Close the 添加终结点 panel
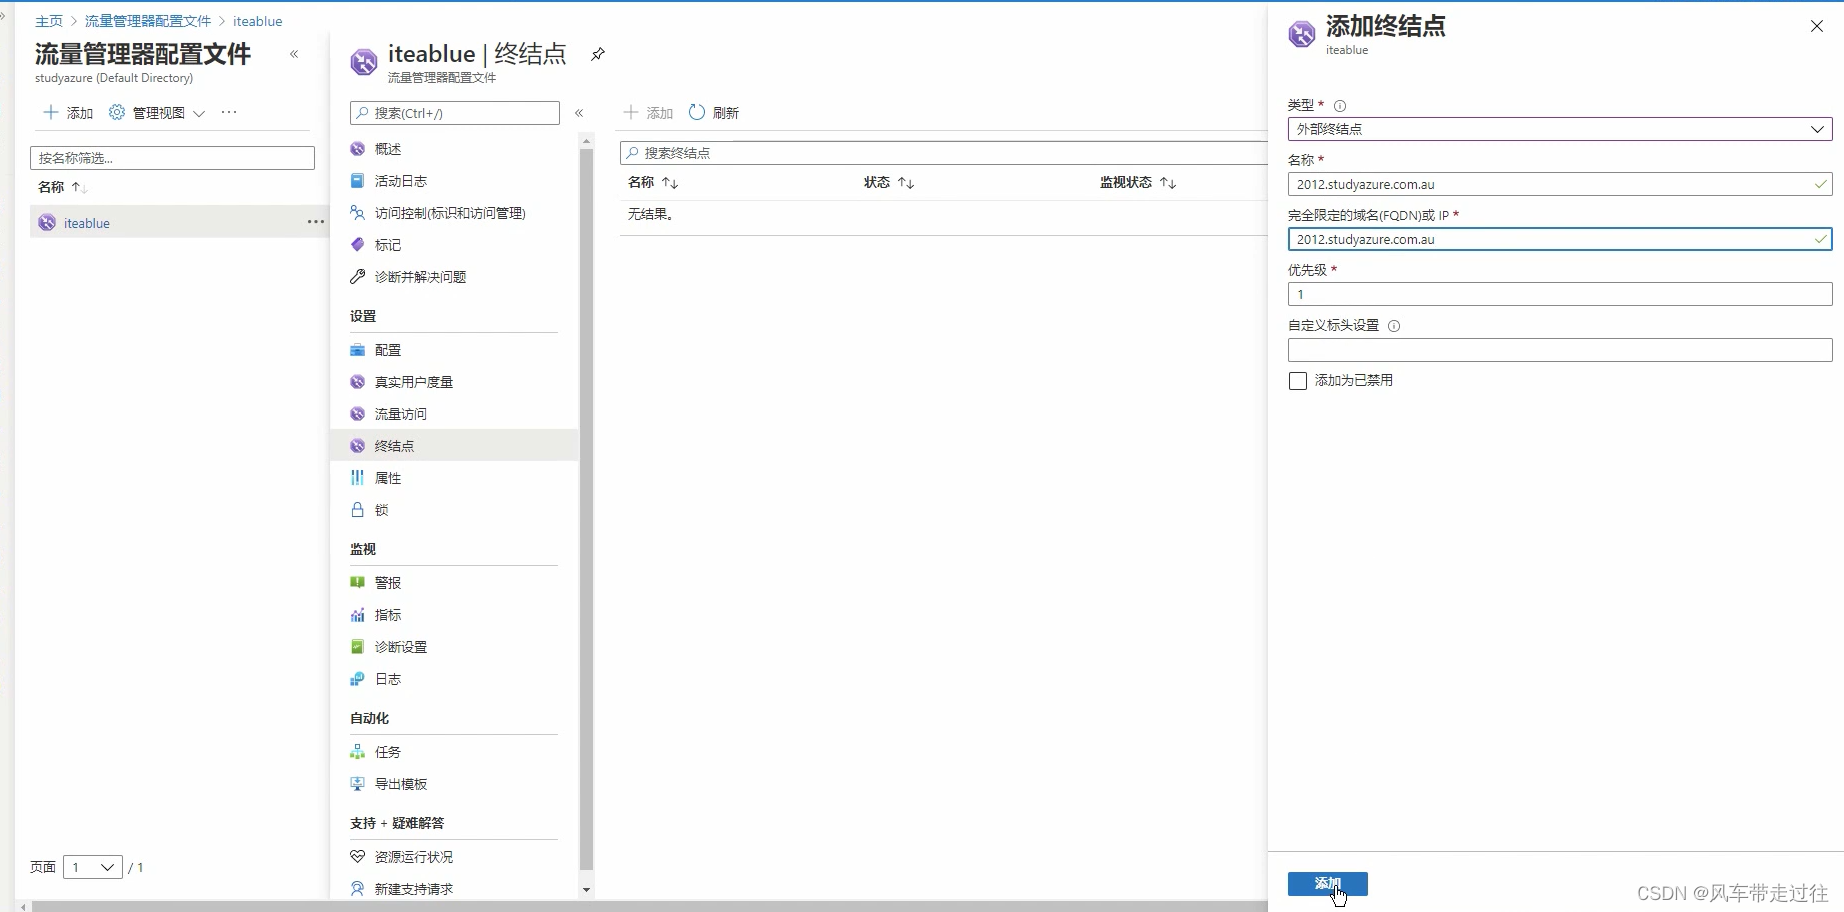Screen dimensions: 1844x912 click(1817, 27)
